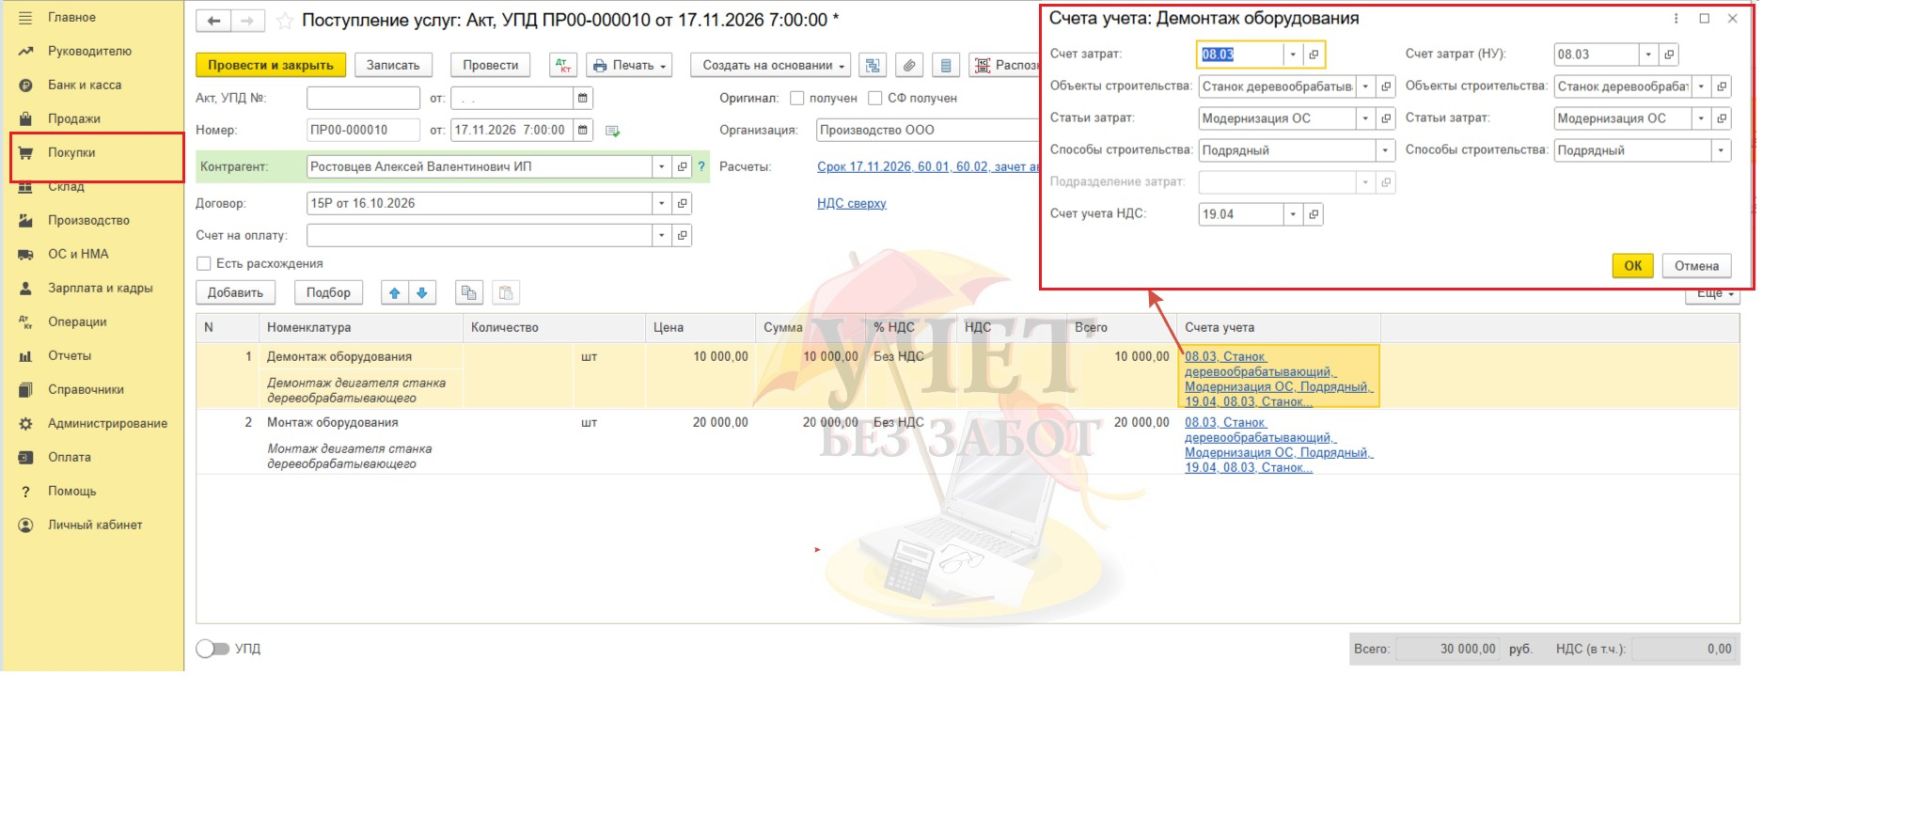
Task: Show Дт/Кт postings of the document
Action: click(563, 65)
